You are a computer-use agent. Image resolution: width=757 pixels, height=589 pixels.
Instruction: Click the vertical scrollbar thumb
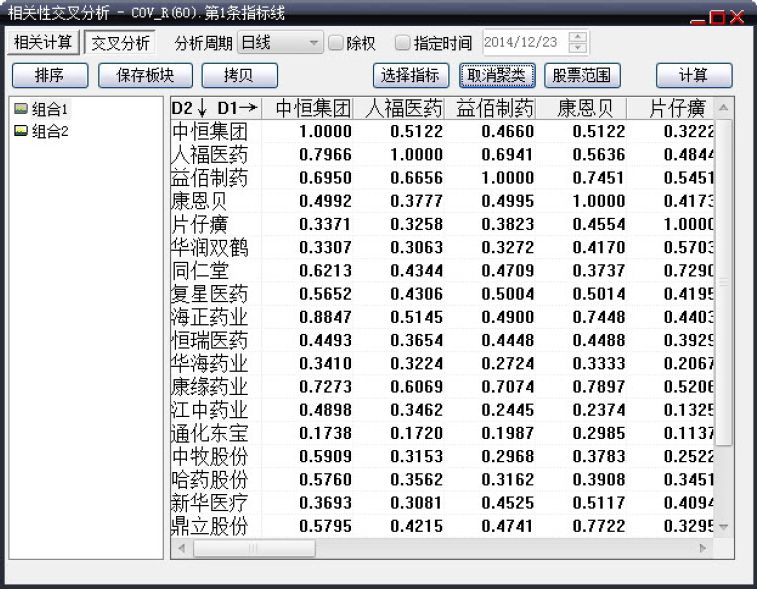(x=723, y=282)
